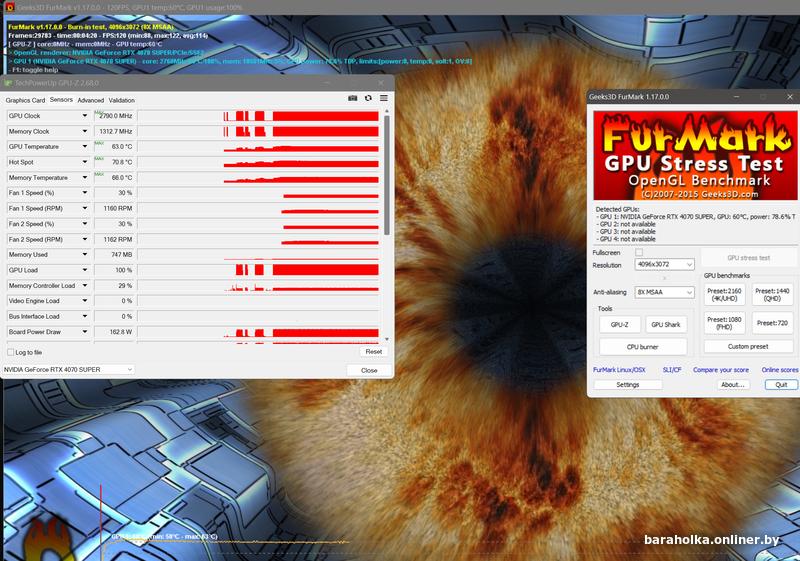800x561 pixels.
Task: Open the Validation tab in GPU-Z
Action: pos(121,100)
